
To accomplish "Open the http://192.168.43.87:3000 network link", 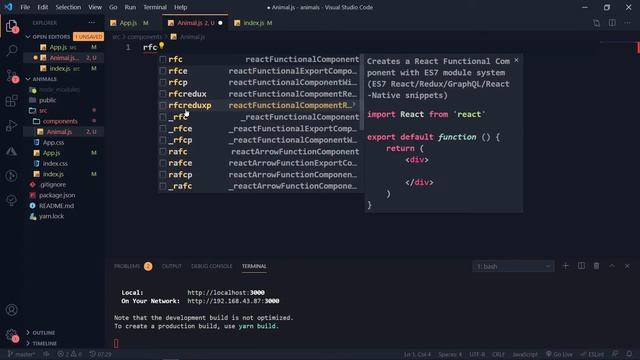I will coord(233,301).
